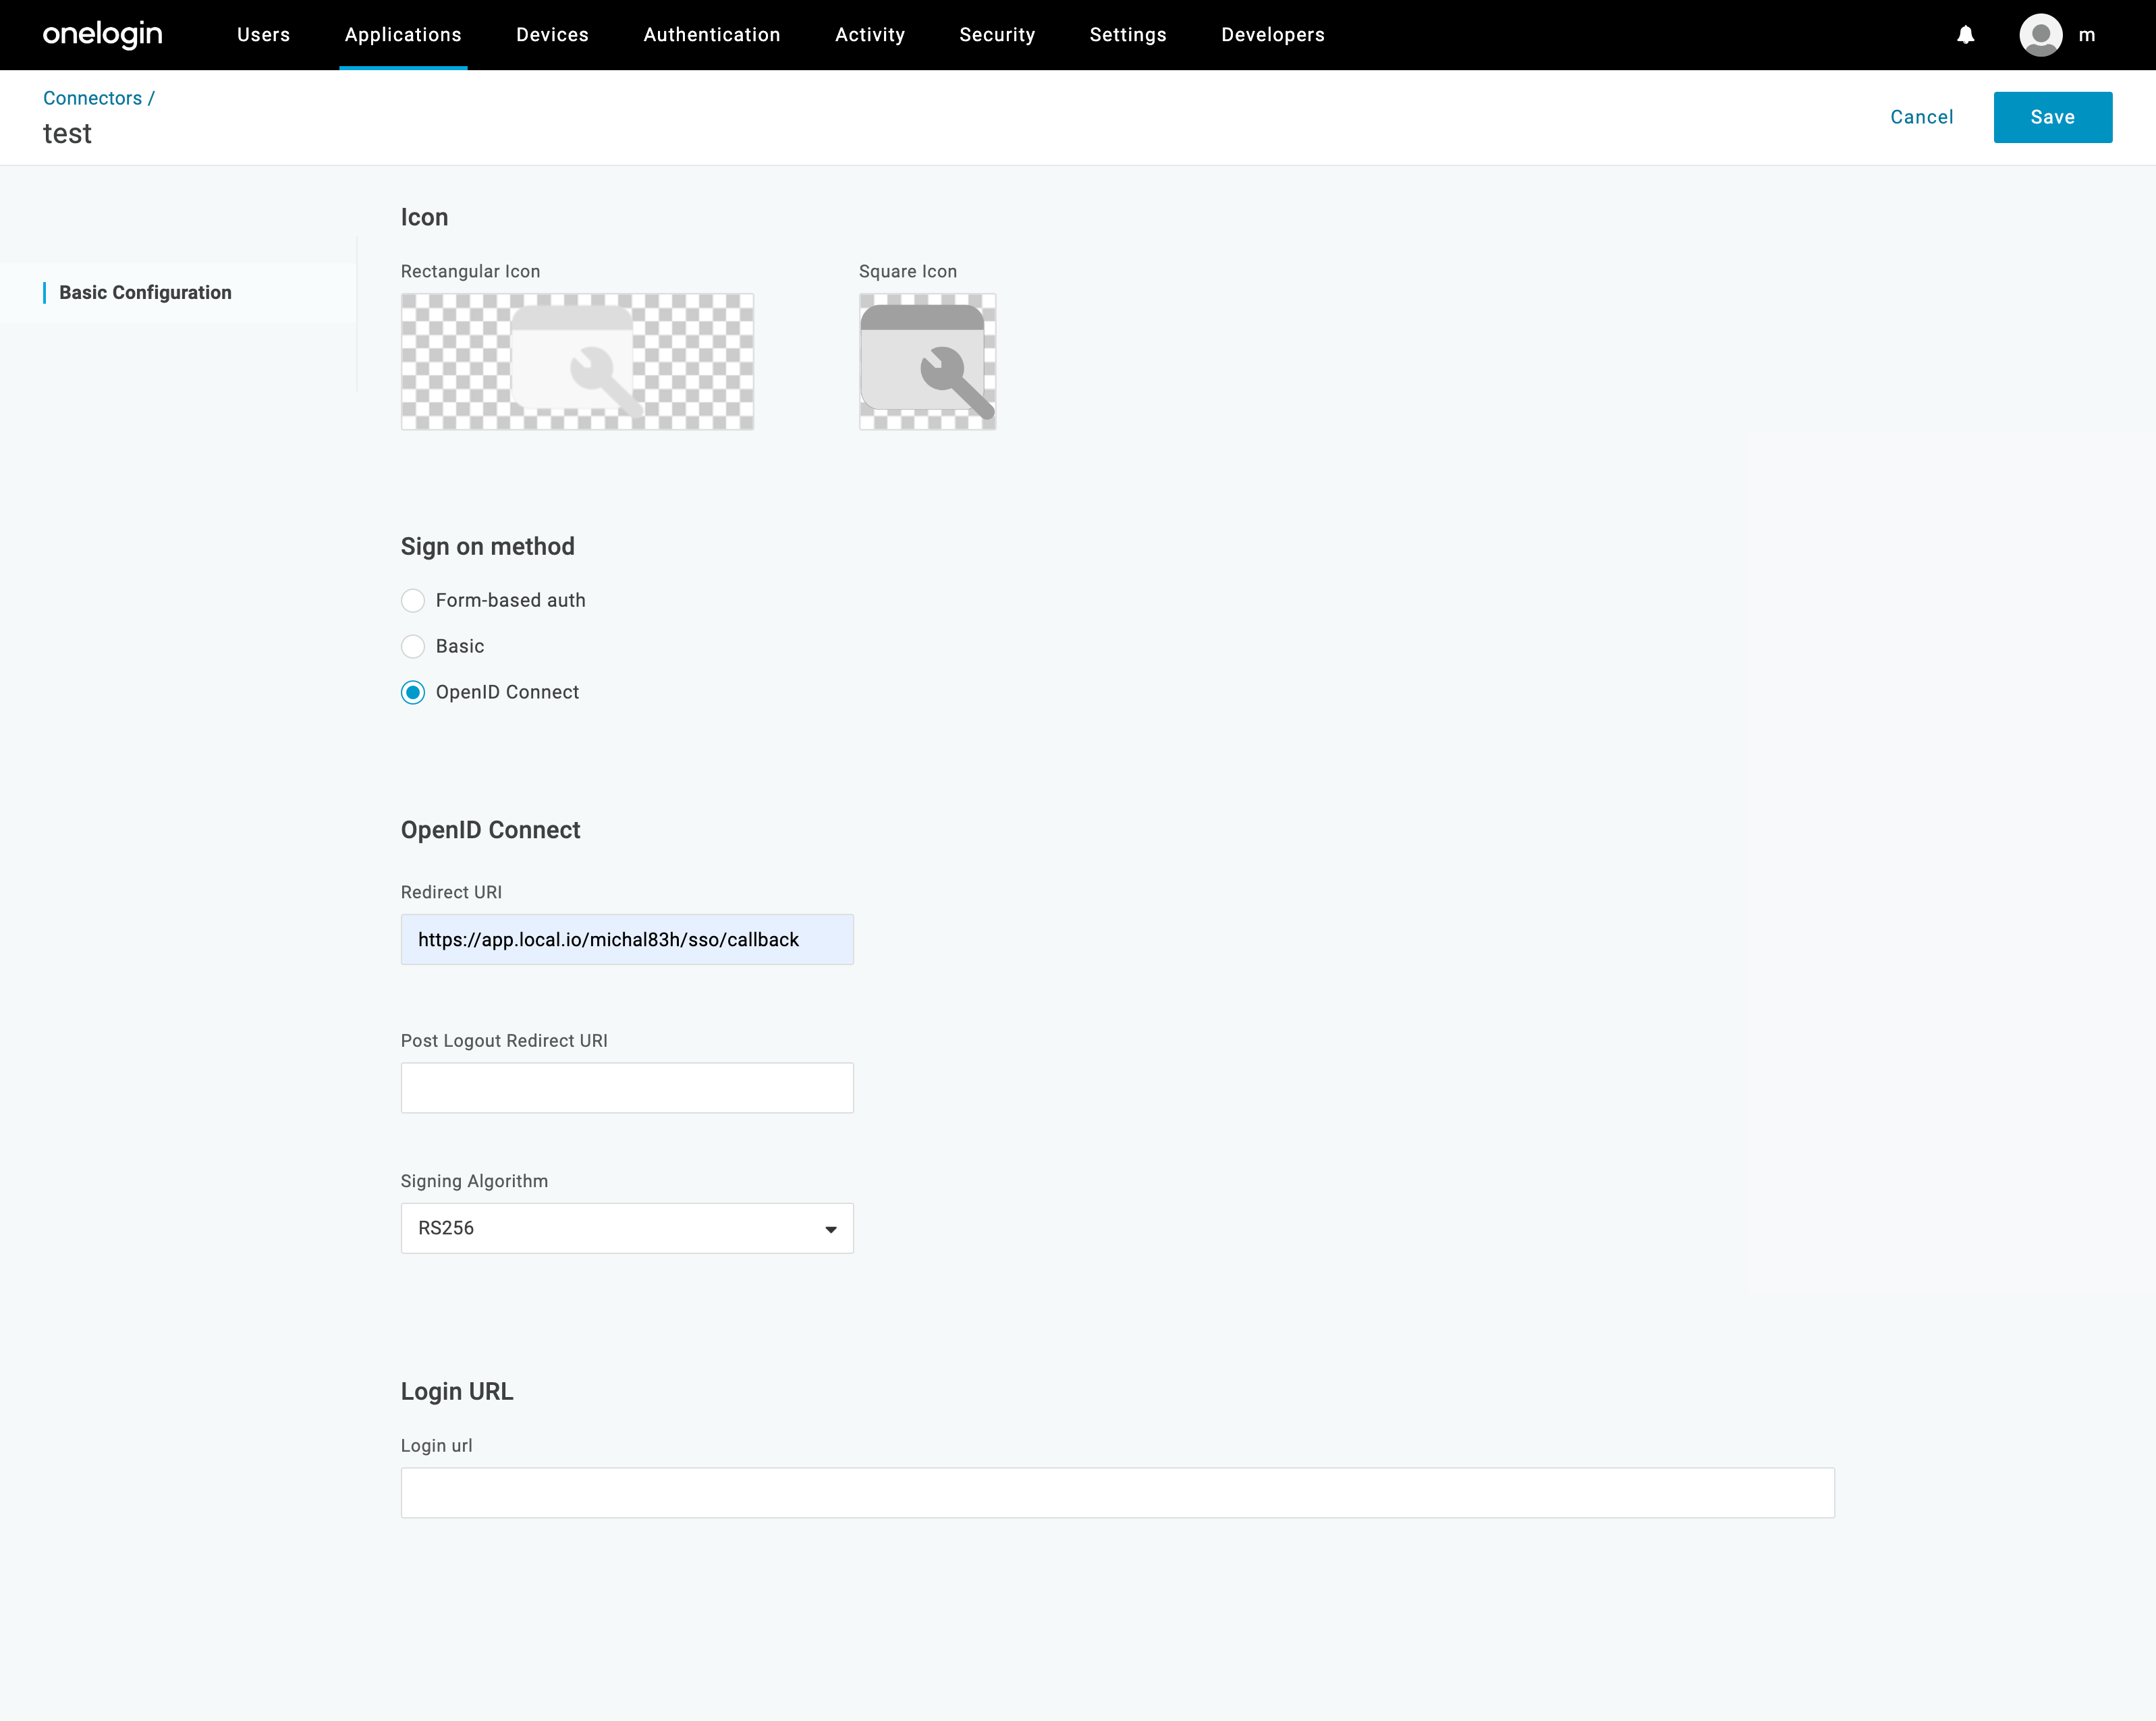Open the notifications bell
2156x1721 pixels.
point(1965,35)
